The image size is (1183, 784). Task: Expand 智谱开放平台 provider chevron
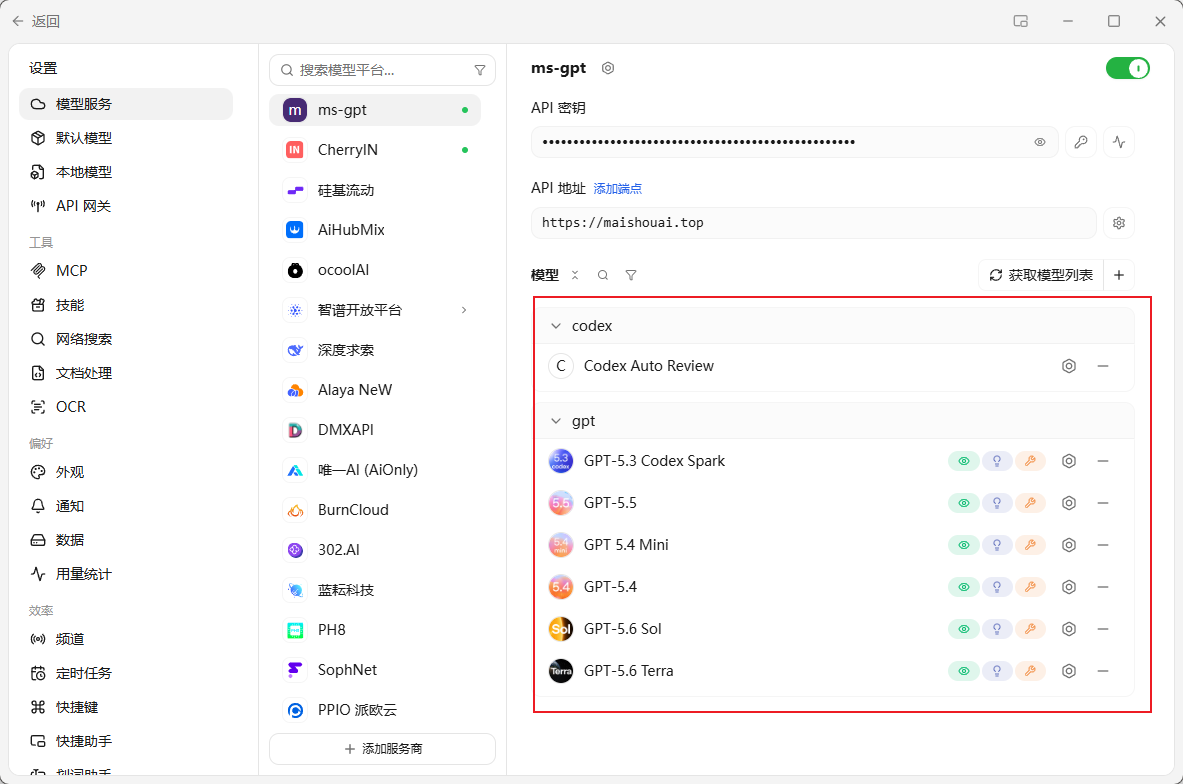point(464,310)
